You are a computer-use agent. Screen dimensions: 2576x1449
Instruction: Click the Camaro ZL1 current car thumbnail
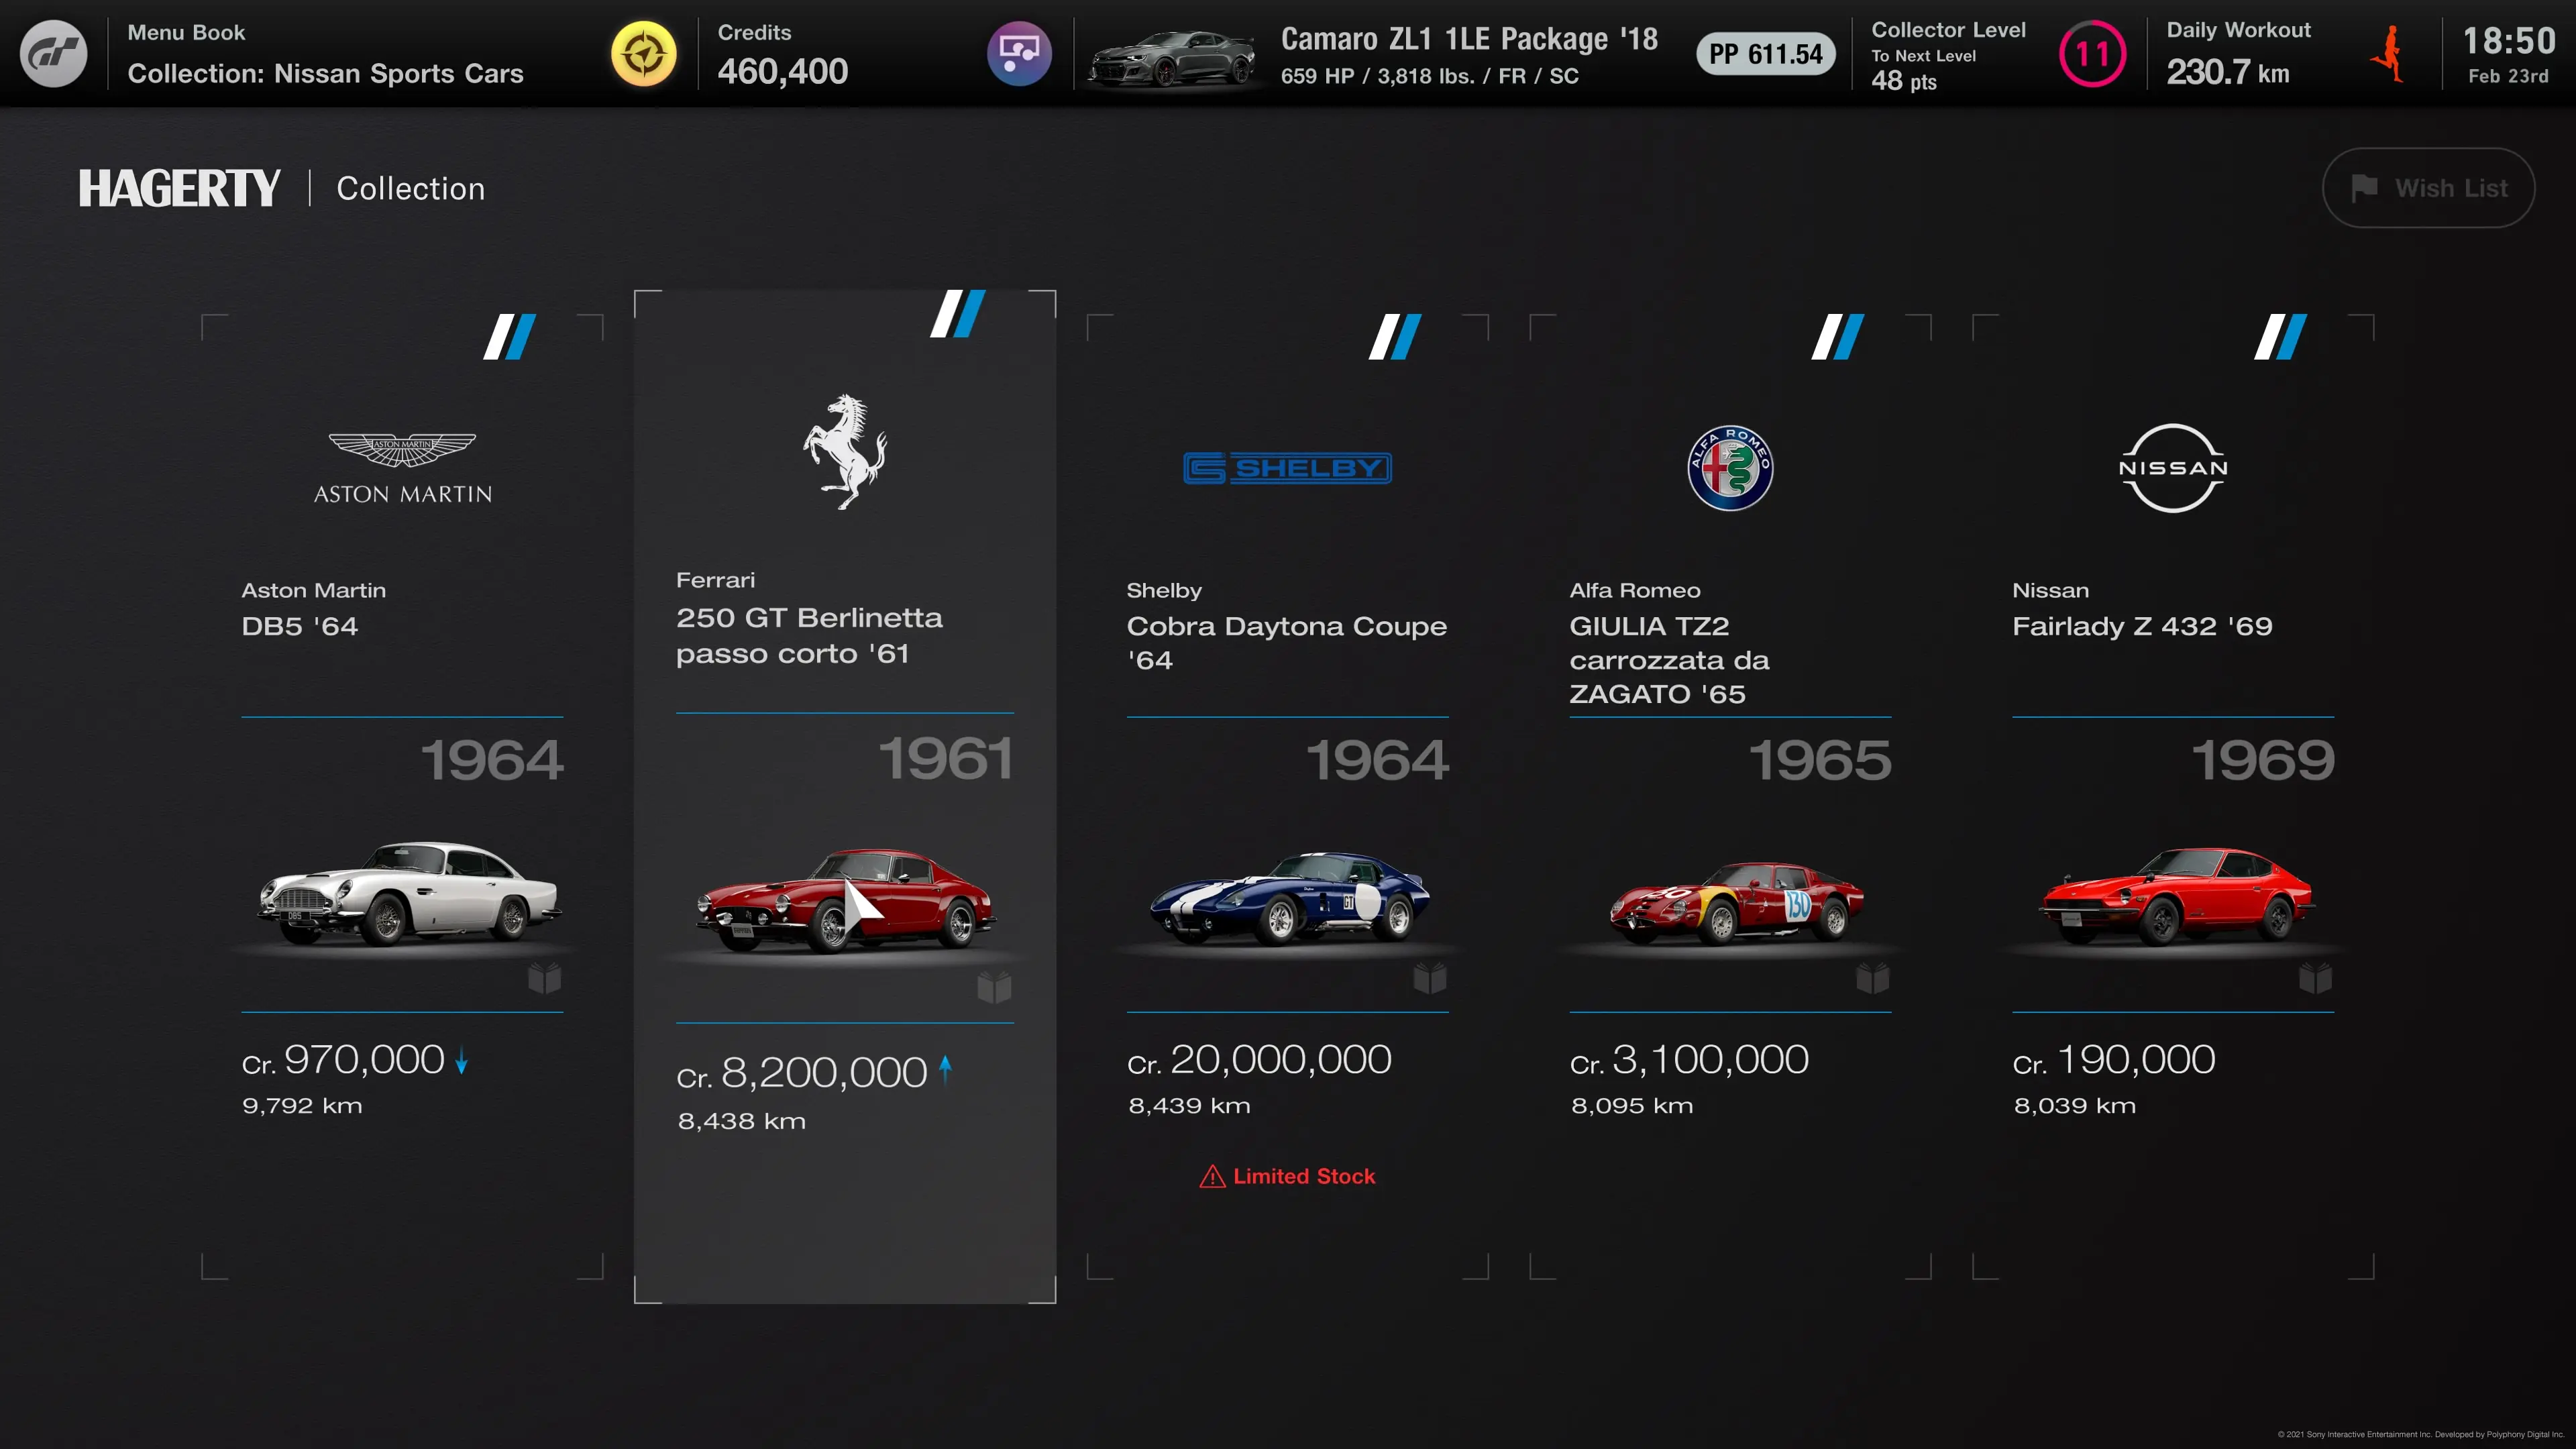point(1172,58)
